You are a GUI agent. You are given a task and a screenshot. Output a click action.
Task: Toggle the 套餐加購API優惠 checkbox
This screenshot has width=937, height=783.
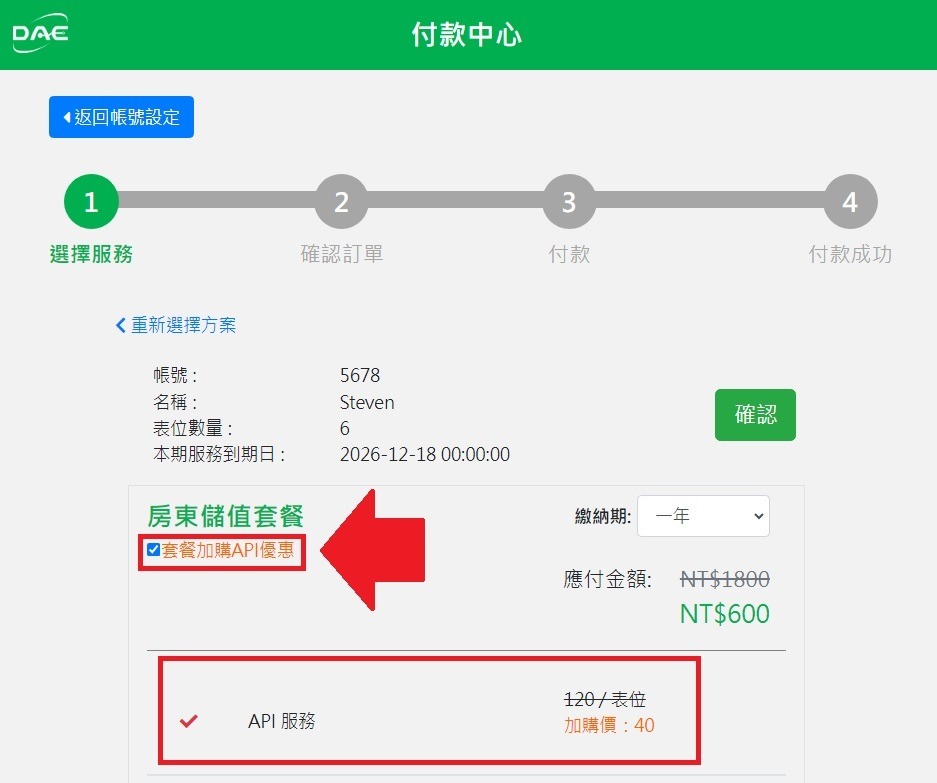coord(153,550)
